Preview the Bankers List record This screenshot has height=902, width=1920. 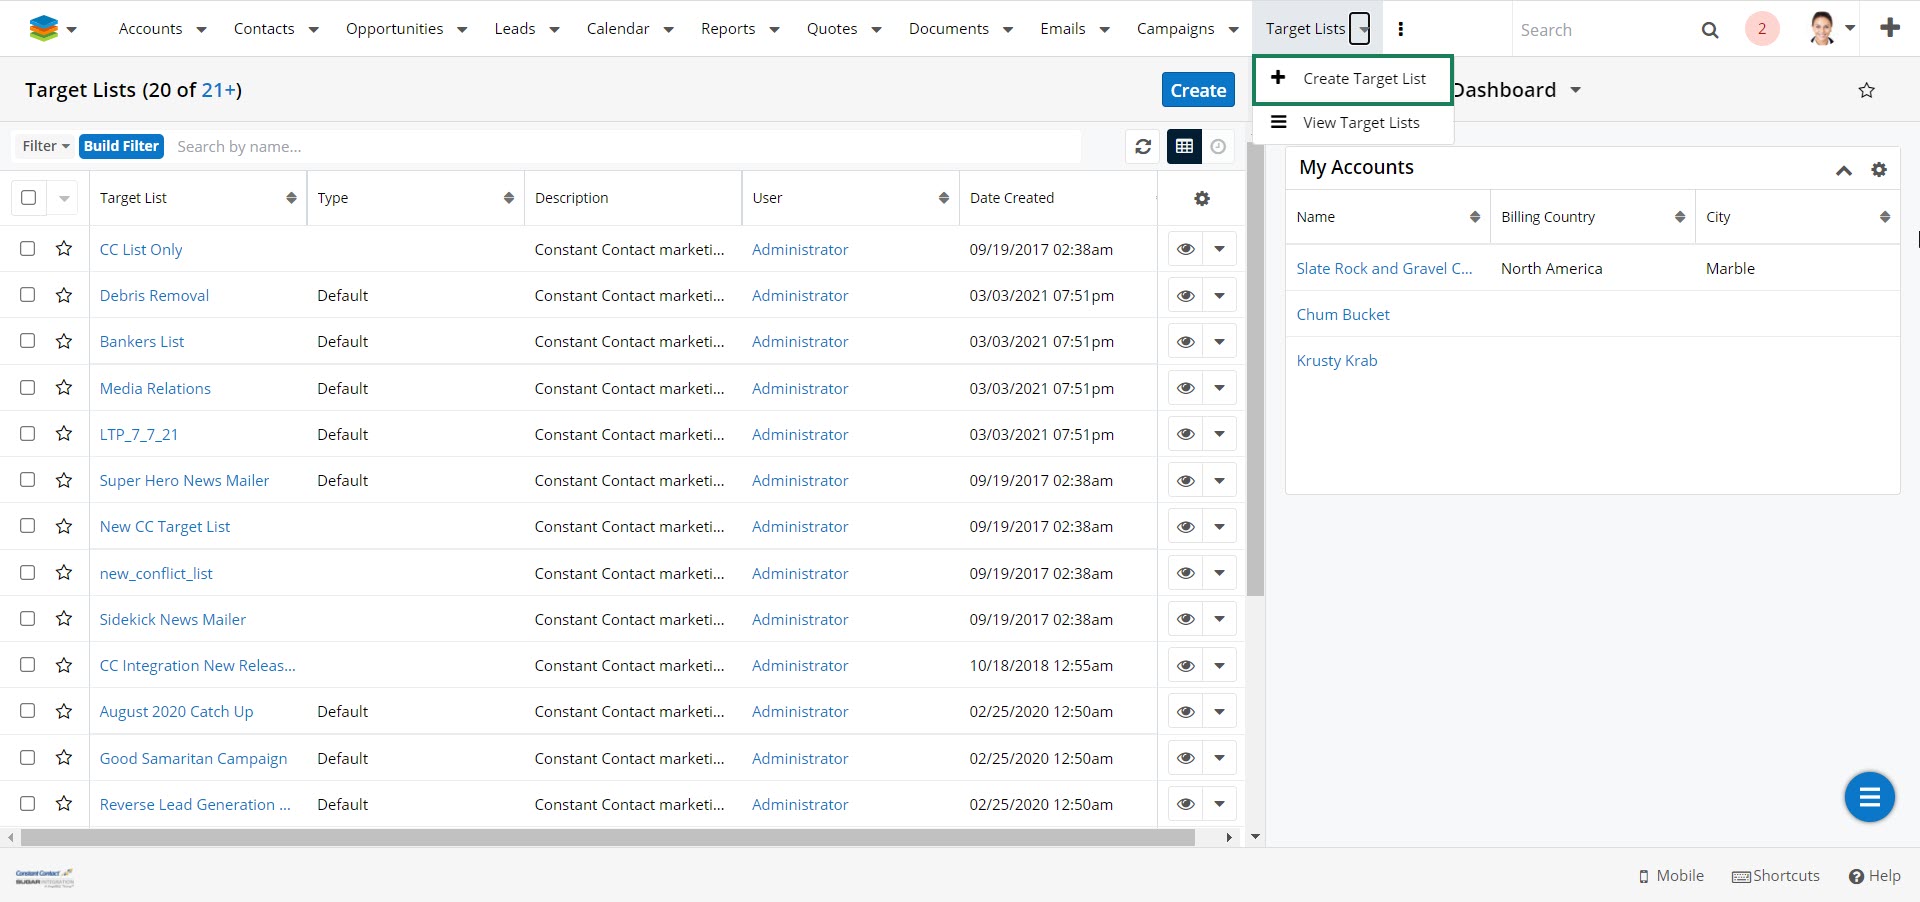point(1185,342)
